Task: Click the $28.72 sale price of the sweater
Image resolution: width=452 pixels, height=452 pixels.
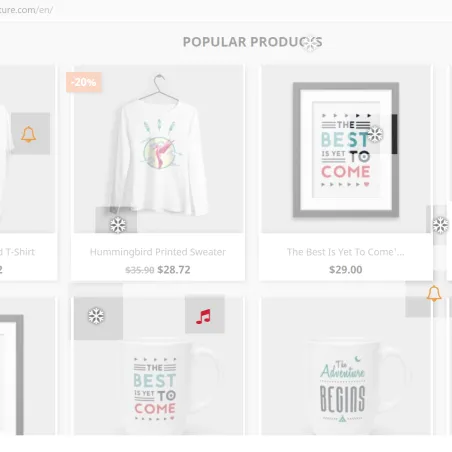Action: [x=174, y=270]
